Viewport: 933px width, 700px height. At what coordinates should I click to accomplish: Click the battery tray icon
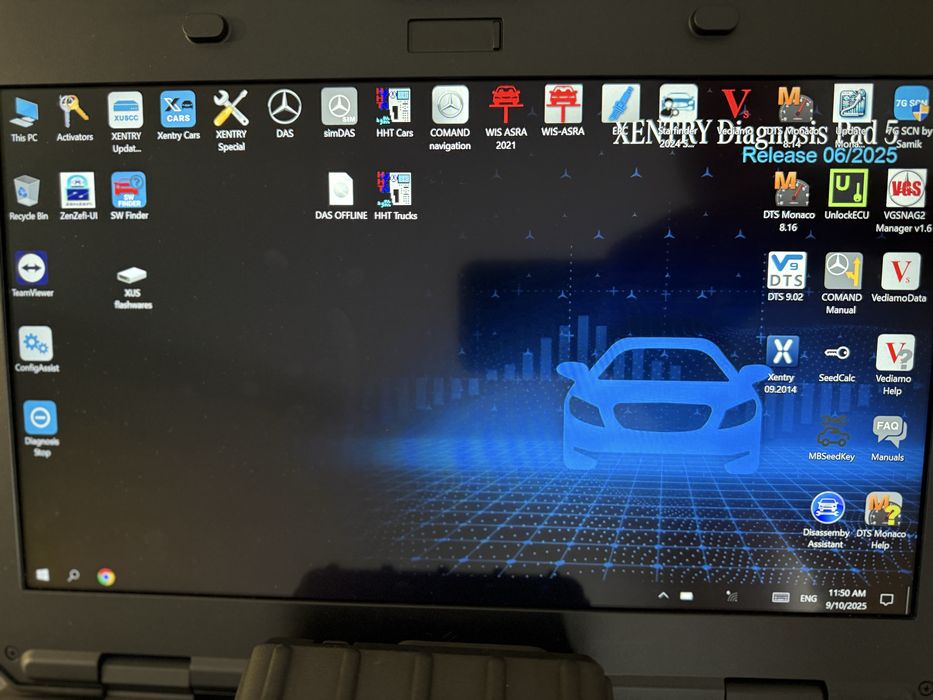point(687,596)
